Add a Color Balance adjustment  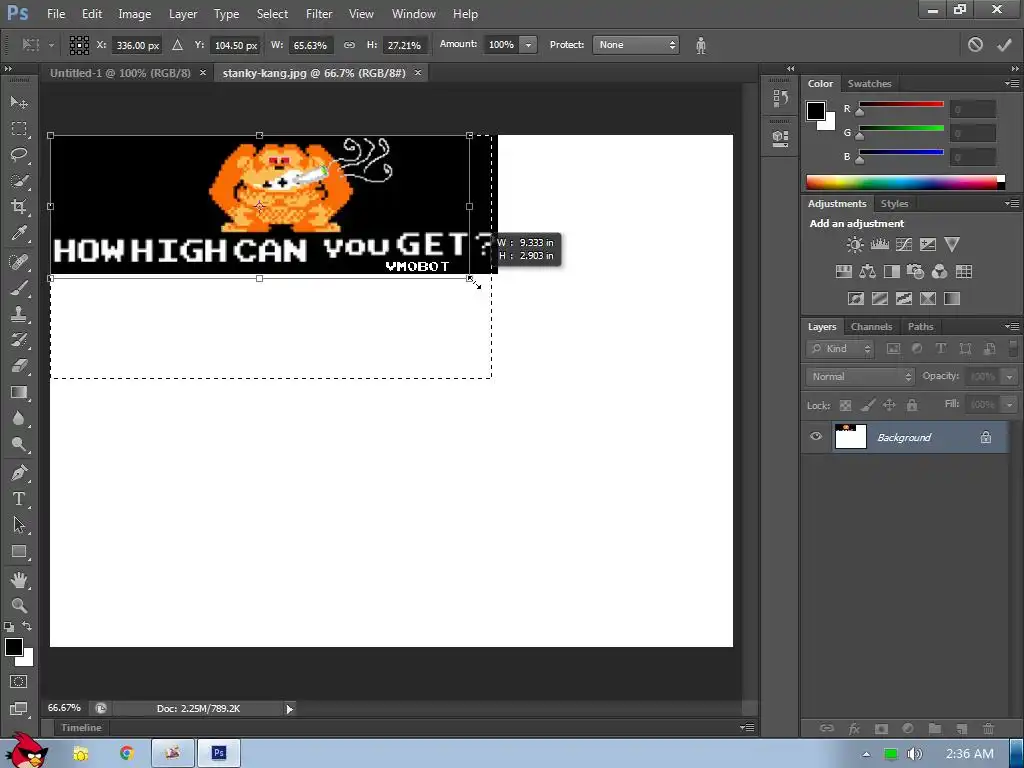(x=867, y=272)
